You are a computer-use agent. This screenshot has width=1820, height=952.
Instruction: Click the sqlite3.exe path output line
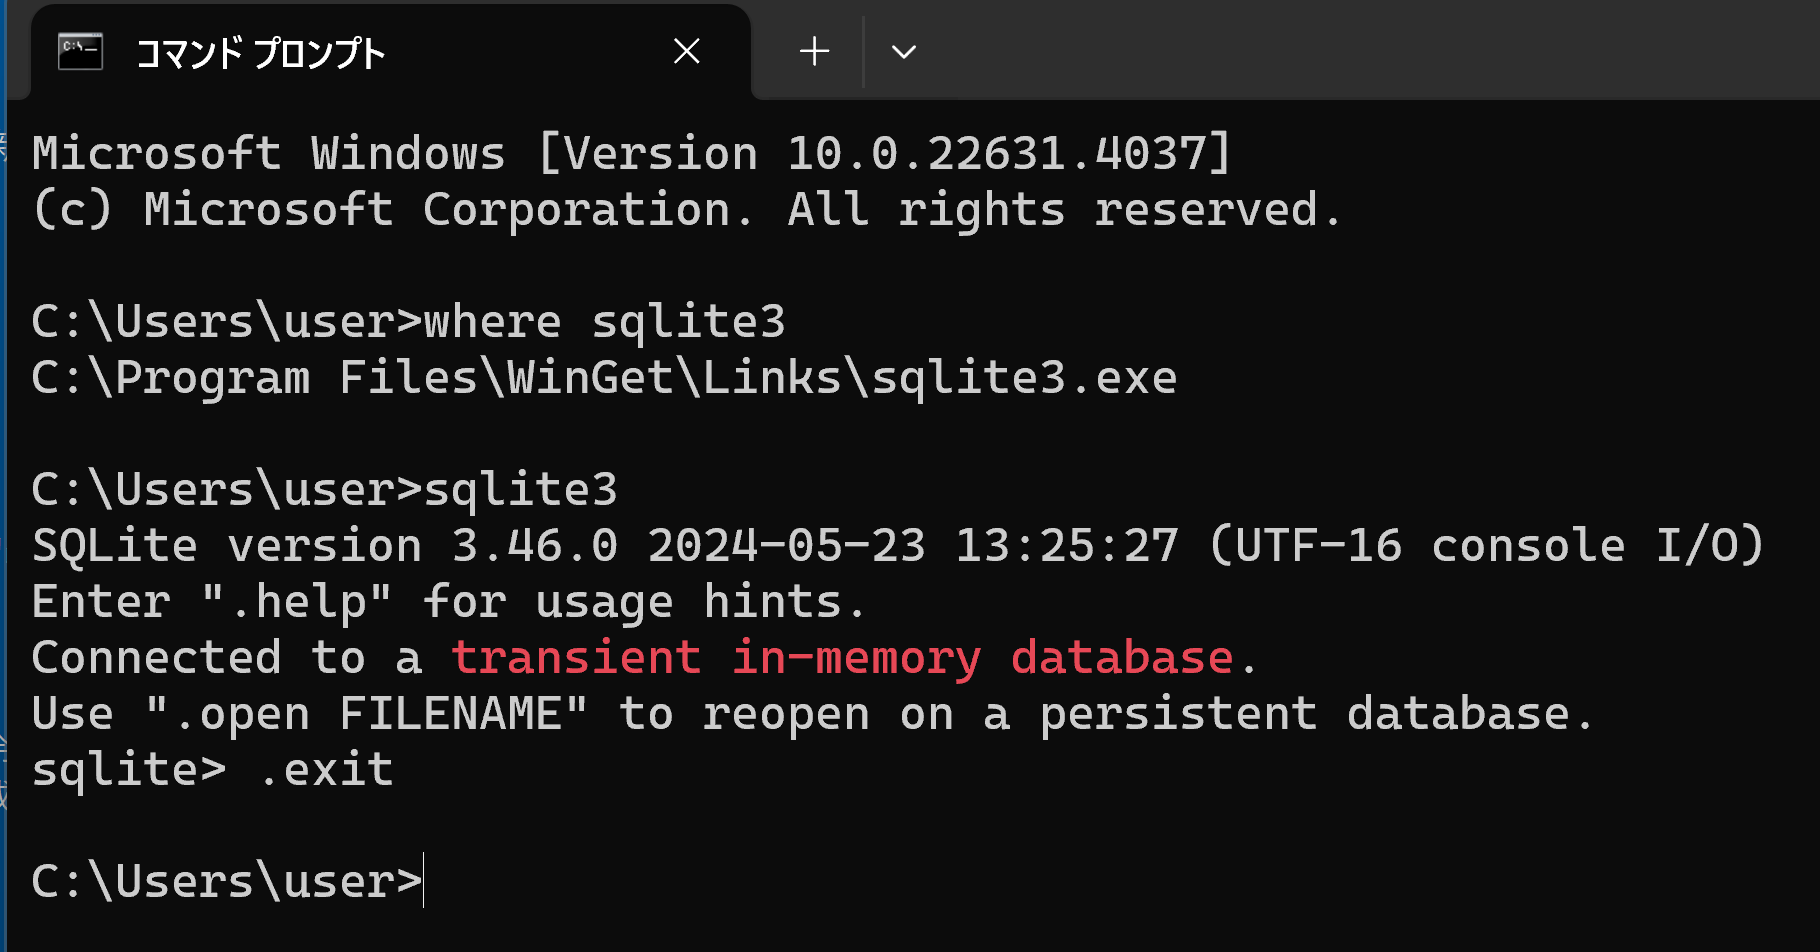pyautogui.click(x=604, y=378)
